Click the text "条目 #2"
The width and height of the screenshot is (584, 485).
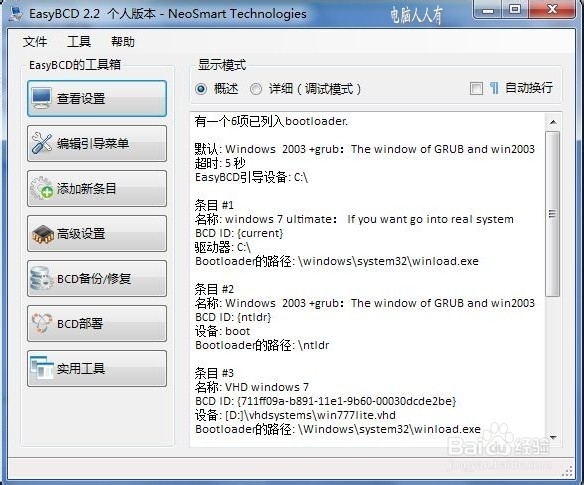coord(214,289)
